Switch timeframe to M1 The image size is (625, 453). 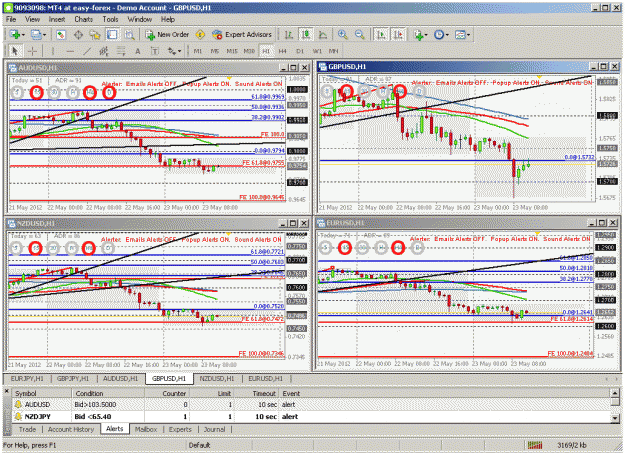(x=198, y=51)
